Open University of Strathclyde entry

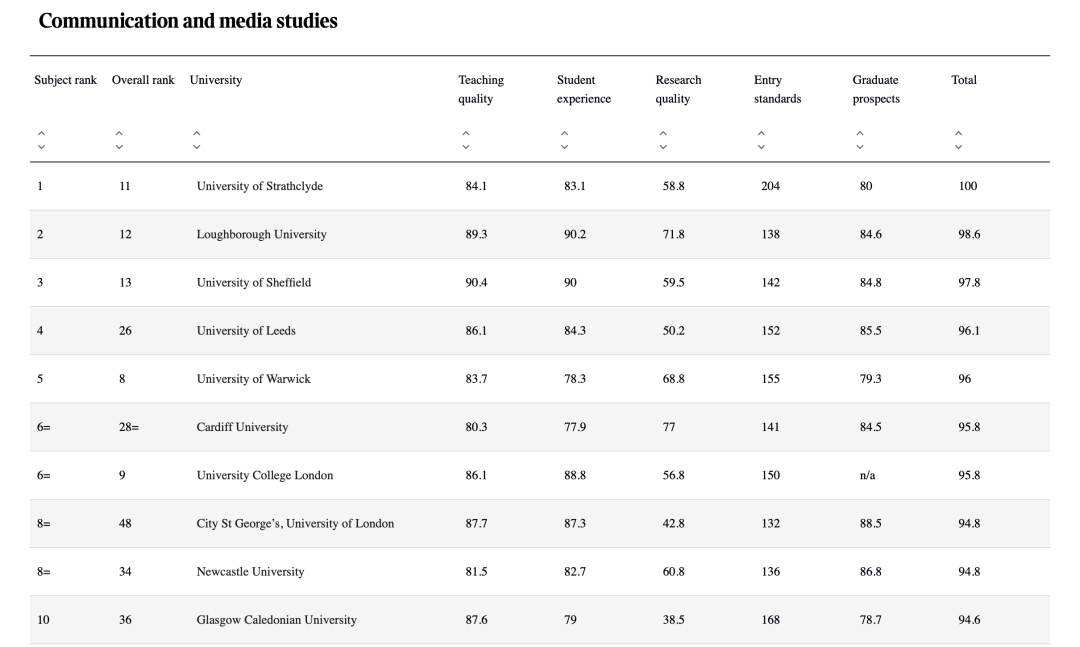(259, 186)
